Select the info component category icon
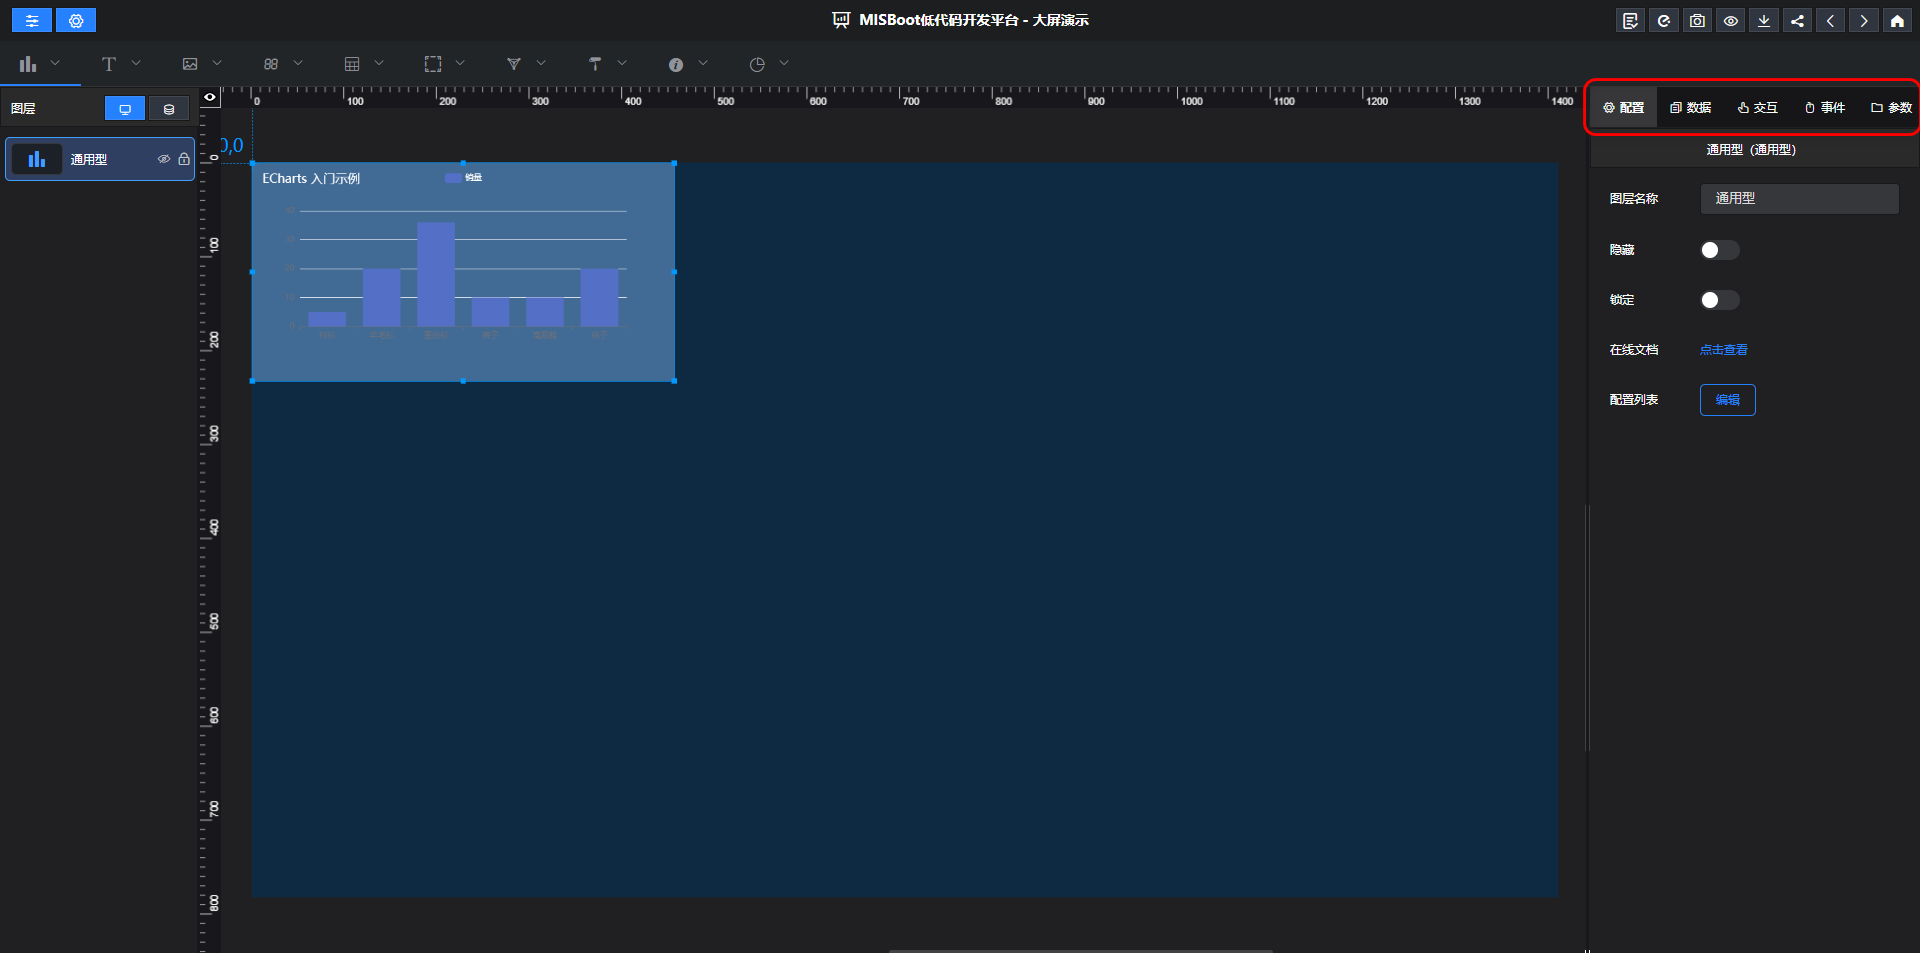The image size is (1920, 953). pos(676,64)
